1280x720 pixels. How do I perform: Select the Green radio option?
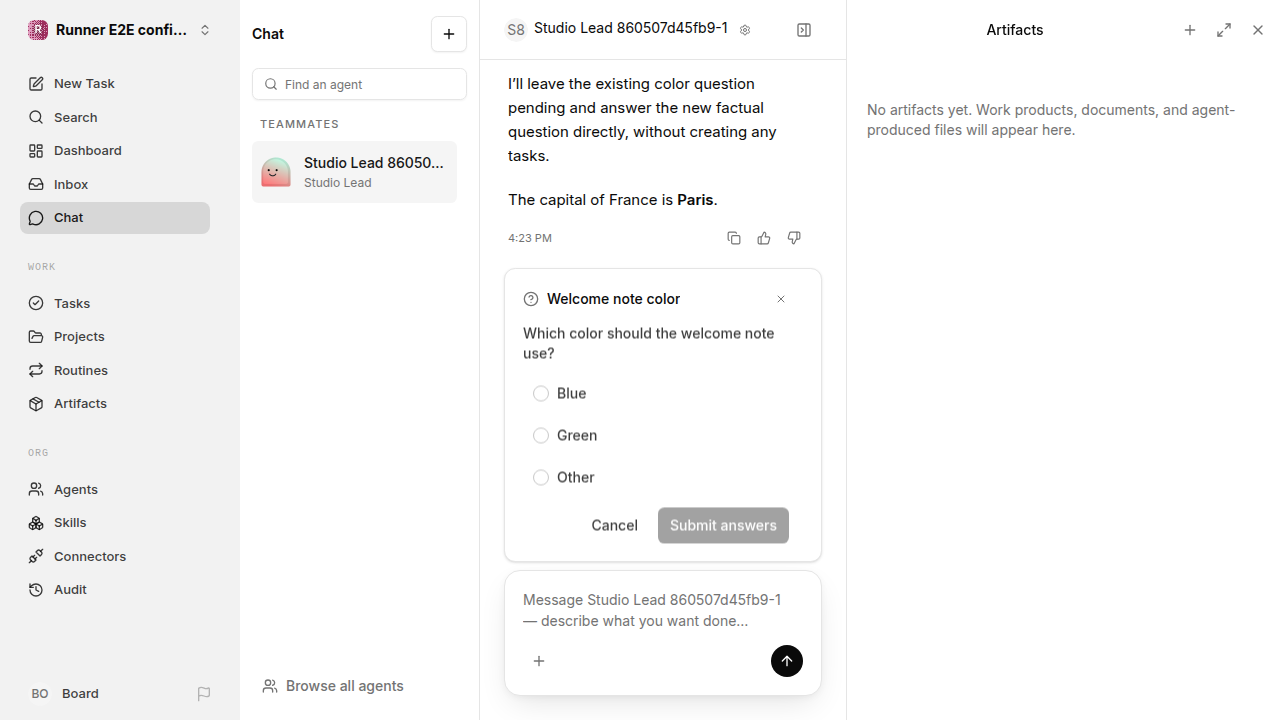[541, 436]
